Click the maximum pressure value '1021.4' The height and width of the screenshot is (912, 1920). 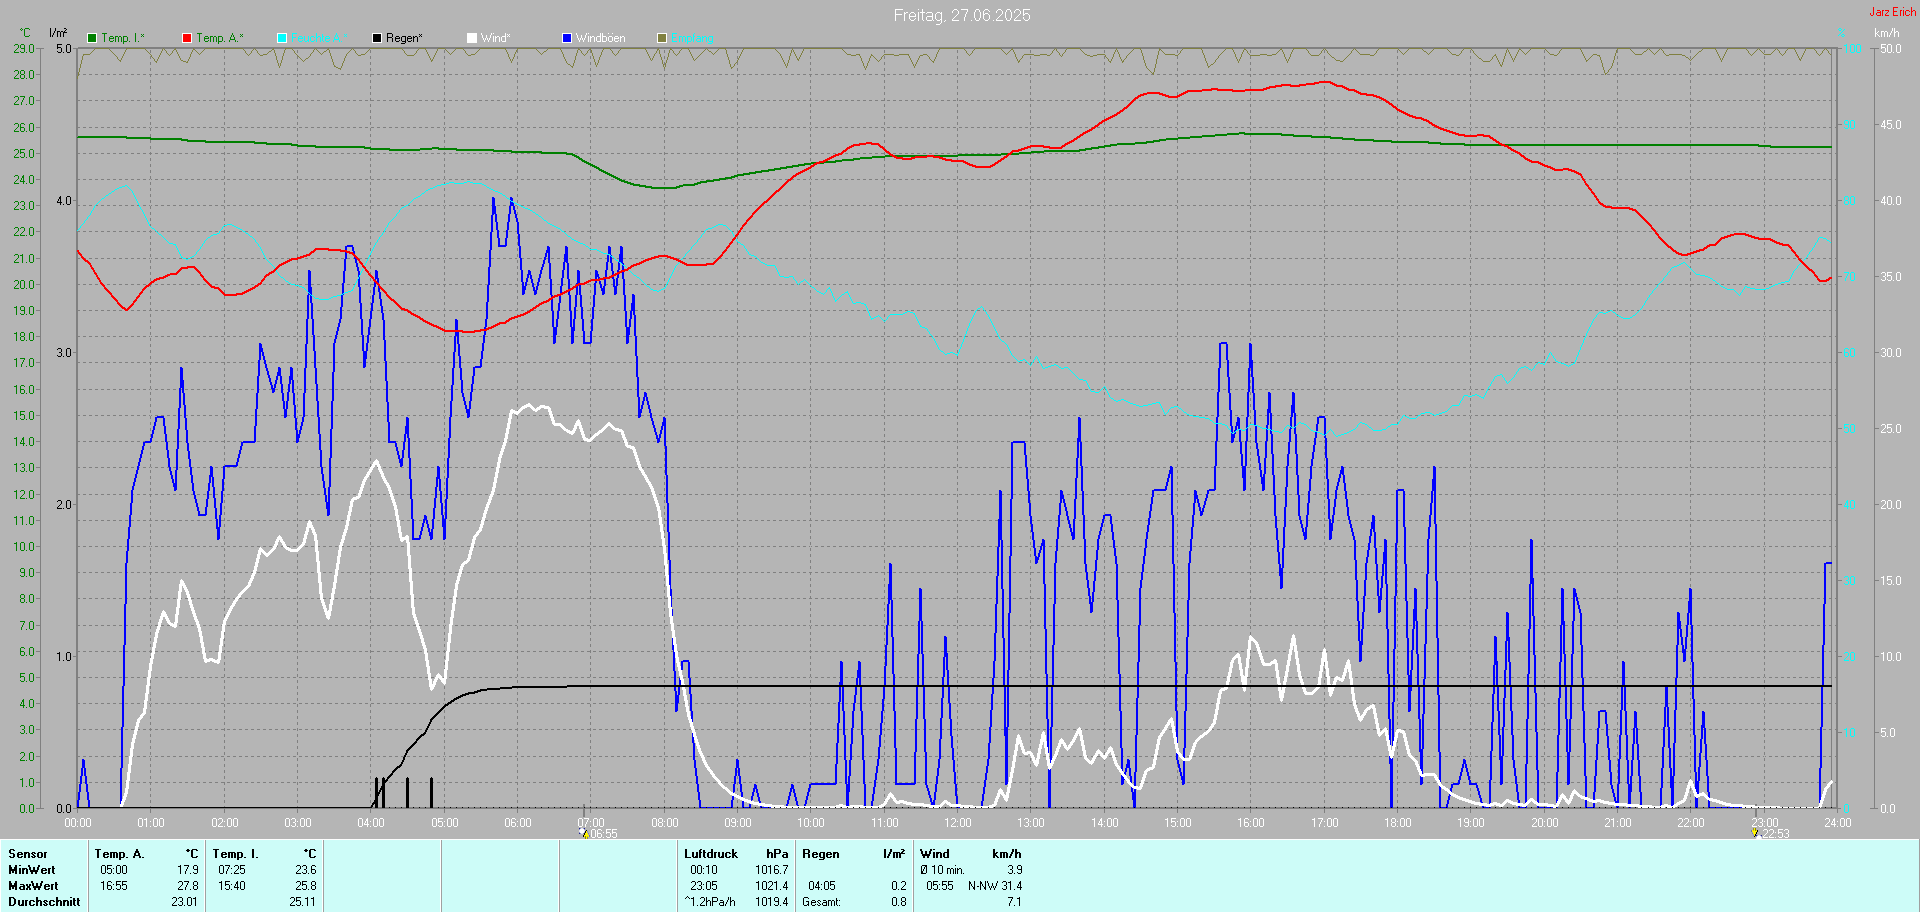pyautogui.click(x=772, y=886)
